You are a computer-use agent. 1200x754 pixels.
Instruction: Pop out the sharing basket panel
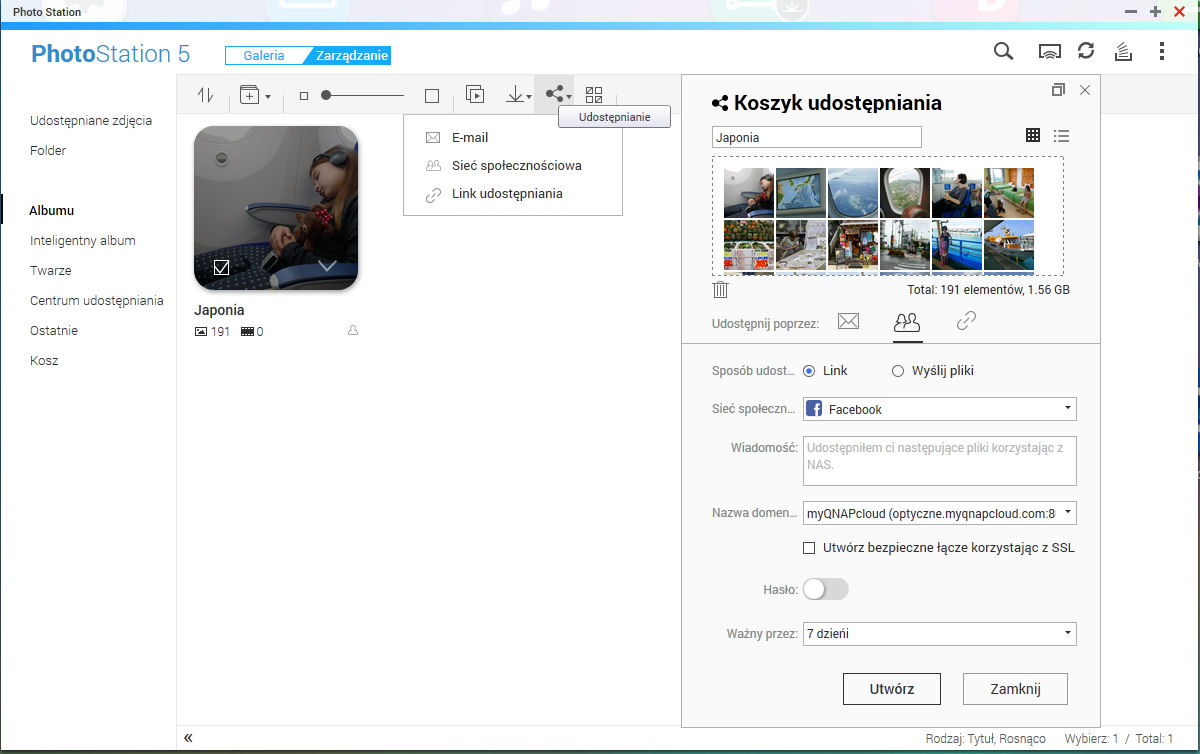coord(1058,90)
